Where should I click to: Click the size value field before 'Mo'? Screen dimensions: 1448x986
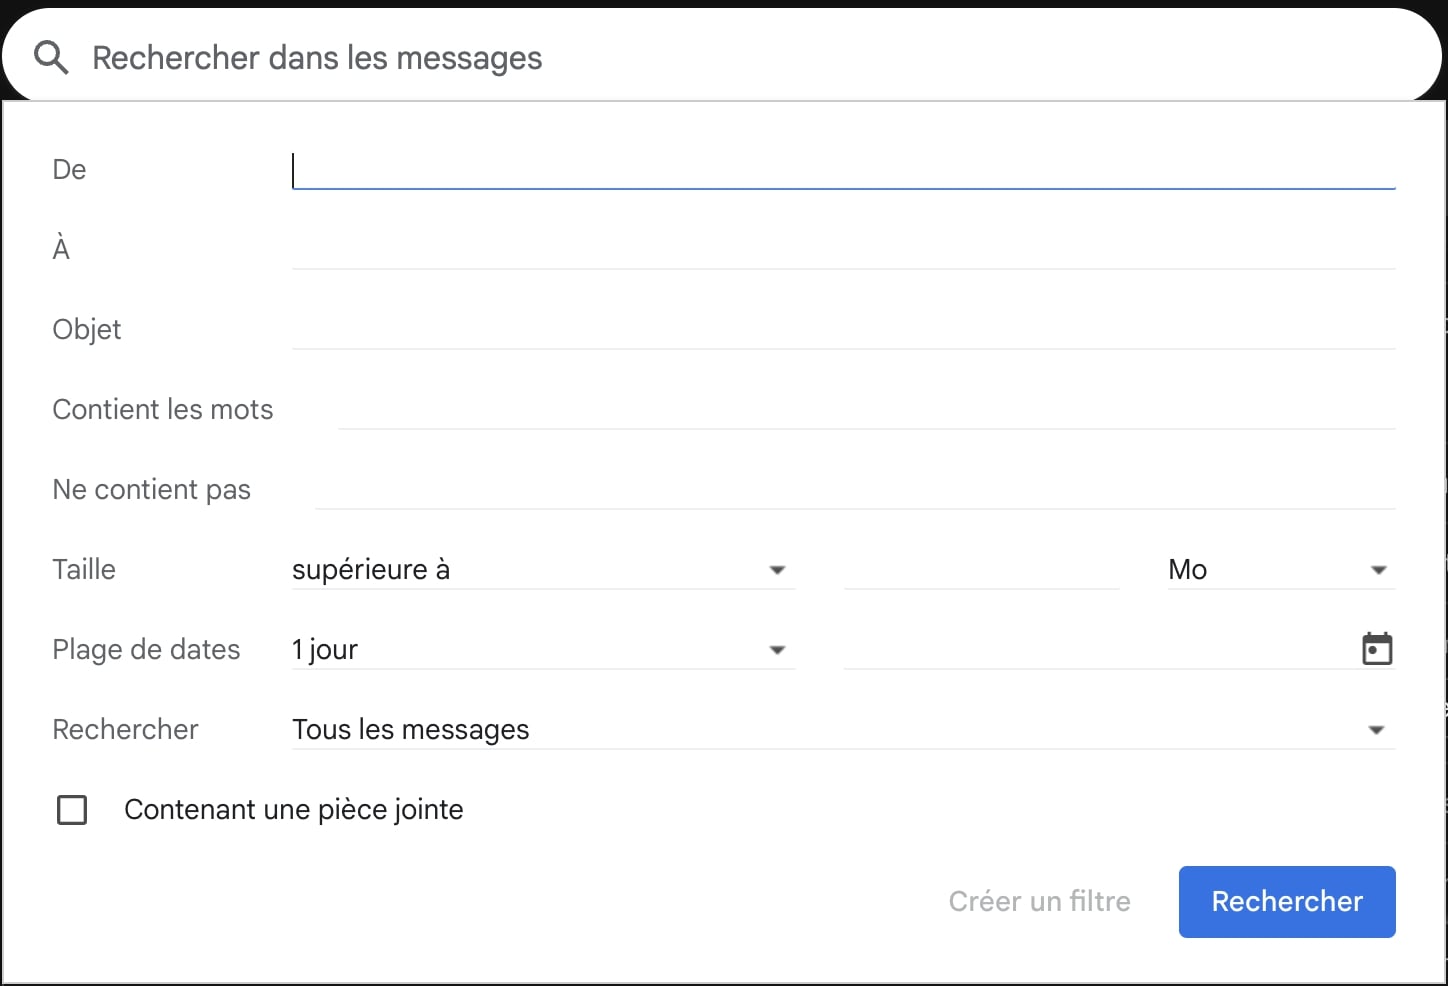pos(981,570)
